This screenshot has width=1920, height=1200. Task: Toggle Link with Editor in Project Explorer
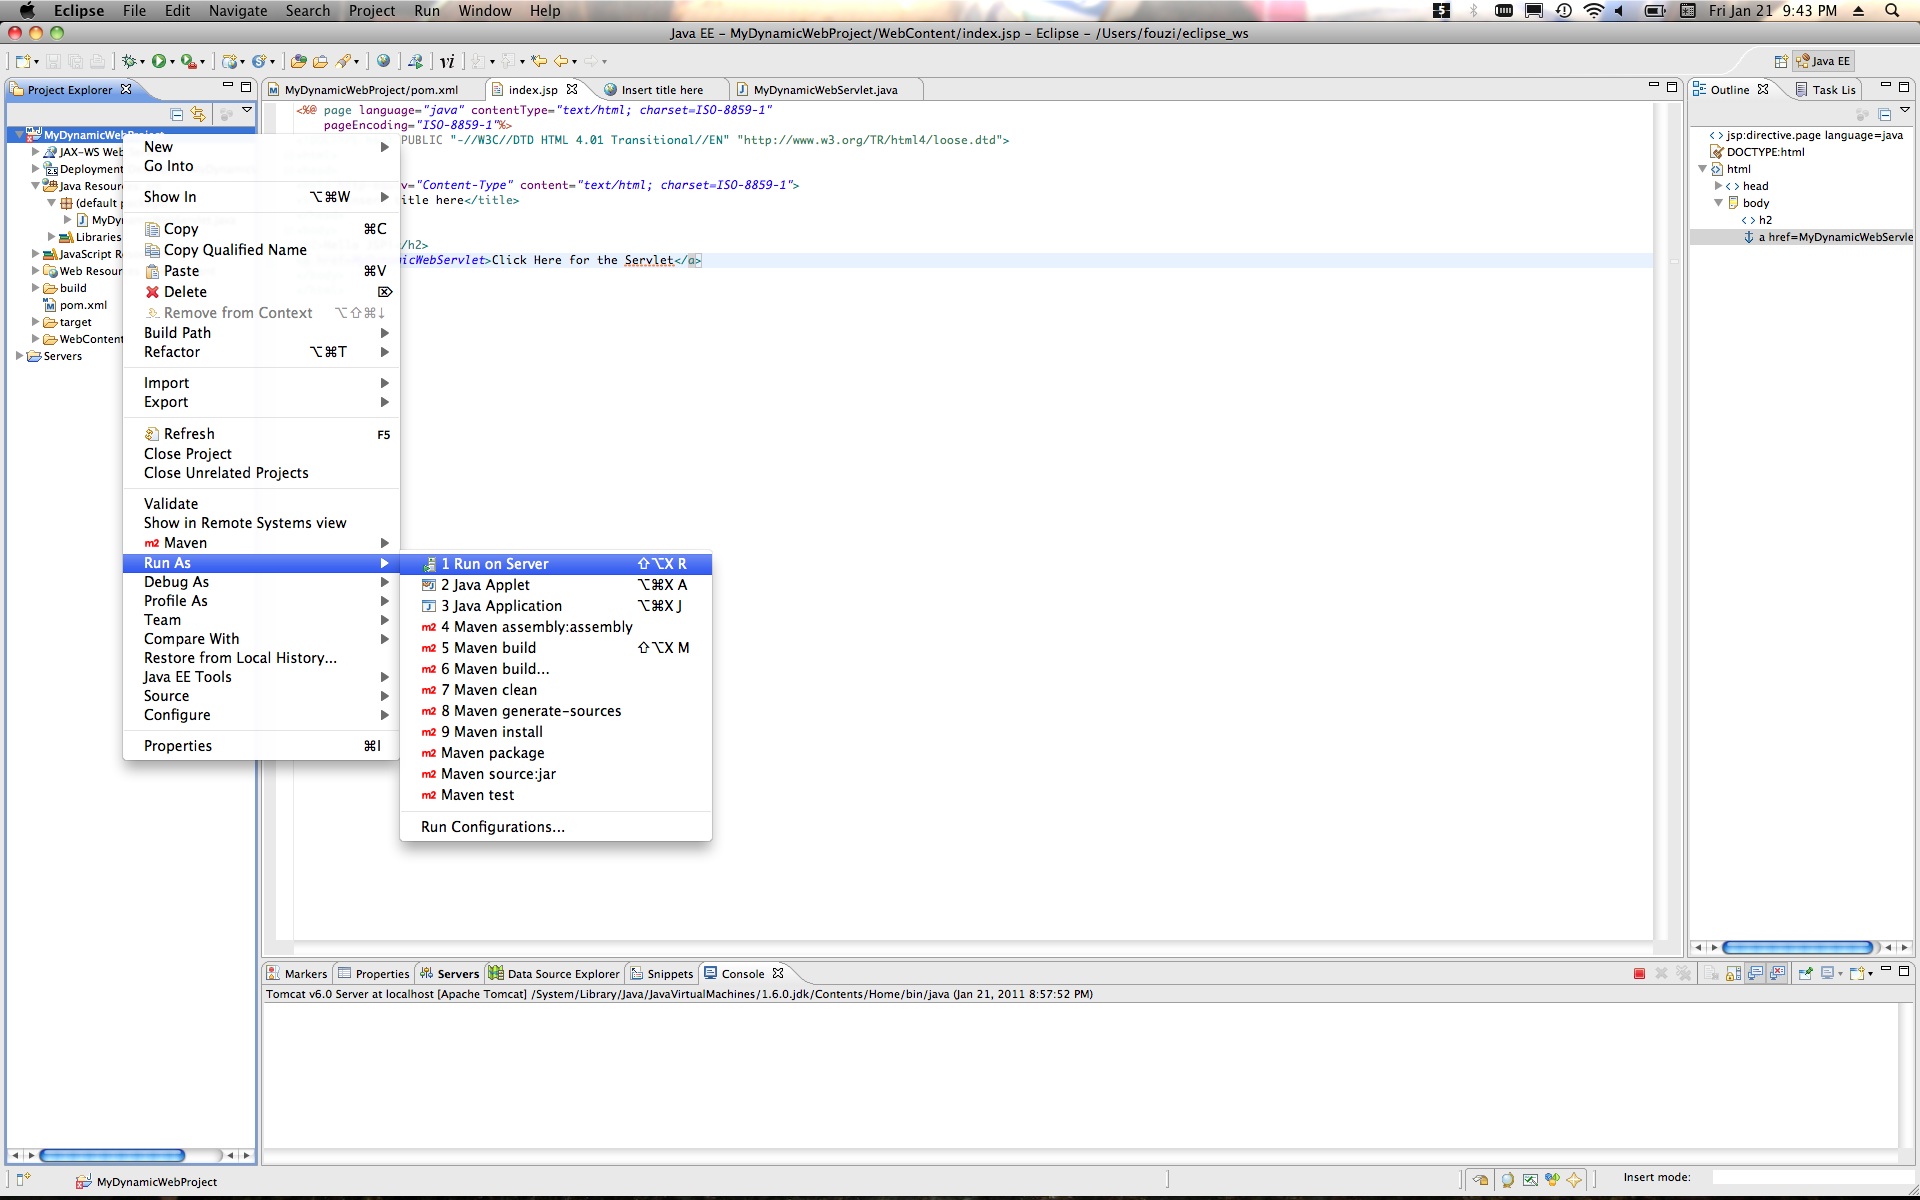point(198,114)
